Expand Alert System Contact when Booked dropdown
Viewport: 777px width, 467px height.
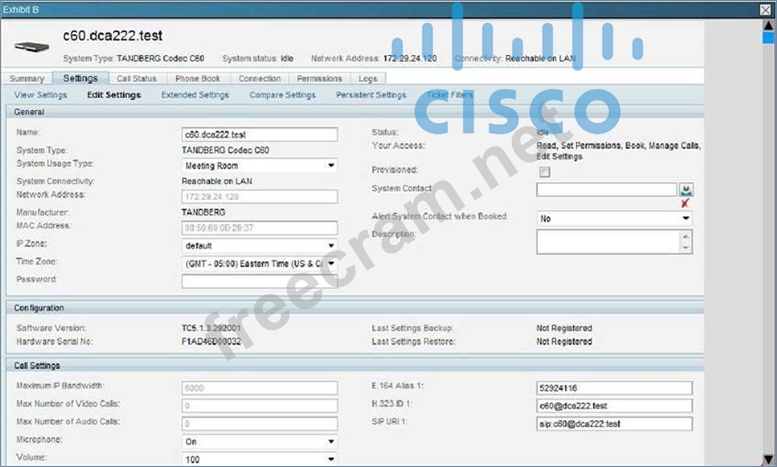coord(614,218)
